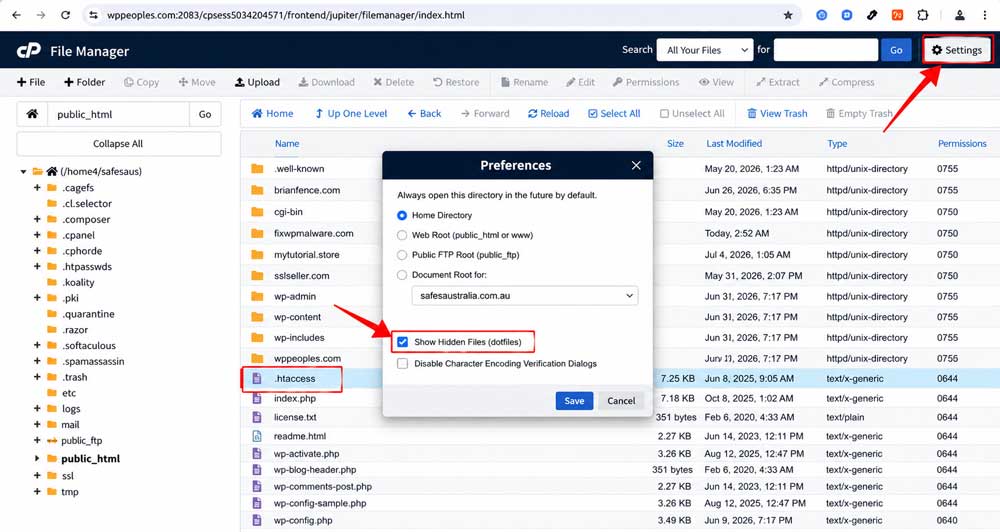Click the Download toolbar item
This screenshot has width=1000, height=532.
coord(327,82)
